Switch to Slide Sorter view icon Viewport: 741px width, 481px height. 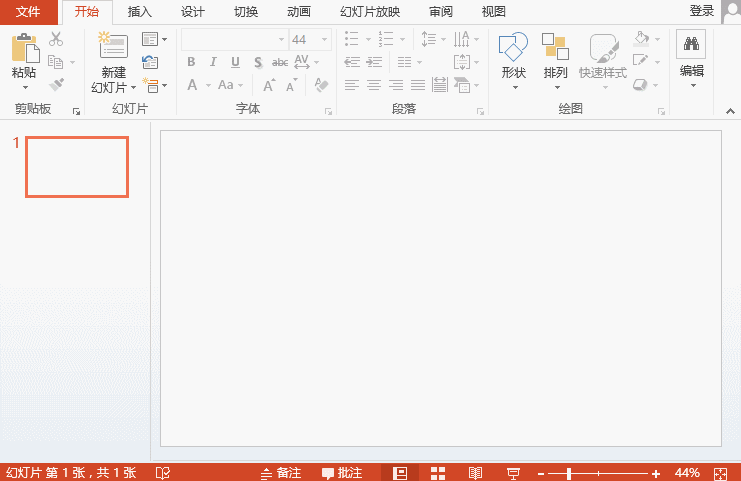438,472
